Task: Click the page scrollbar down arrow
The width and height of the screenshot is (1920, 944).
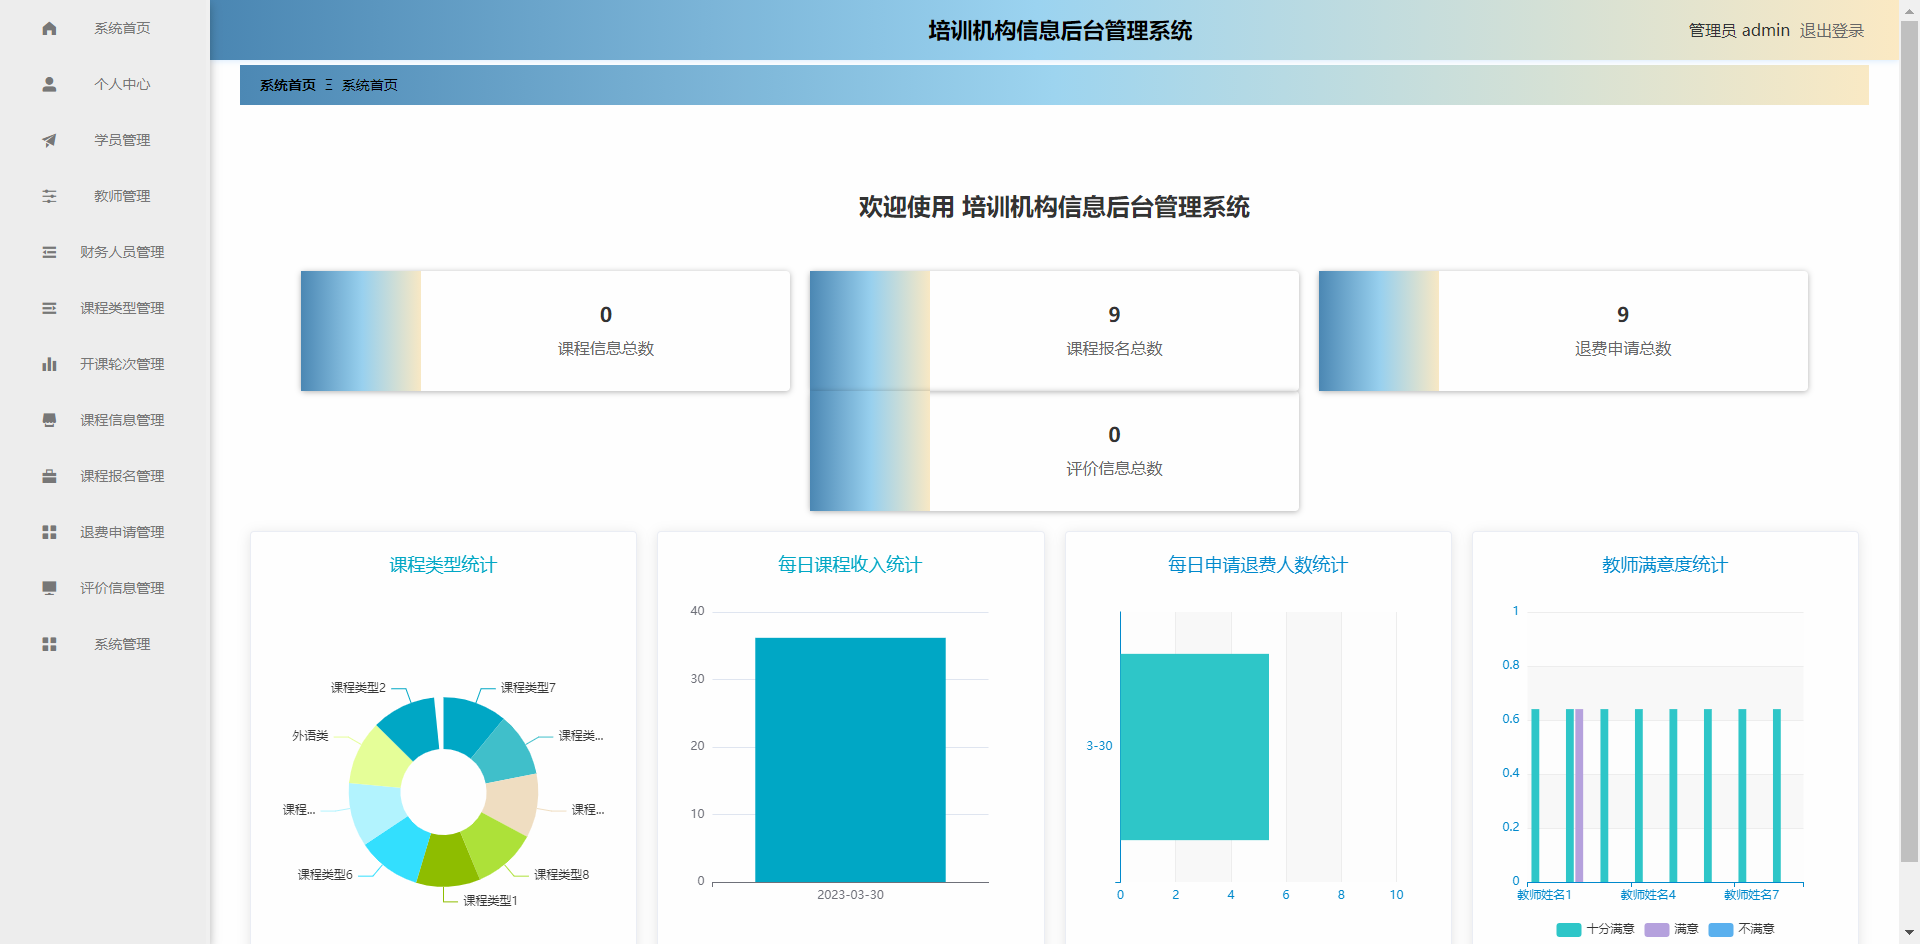Action: pyautogui.click(x=1909, y=933)
